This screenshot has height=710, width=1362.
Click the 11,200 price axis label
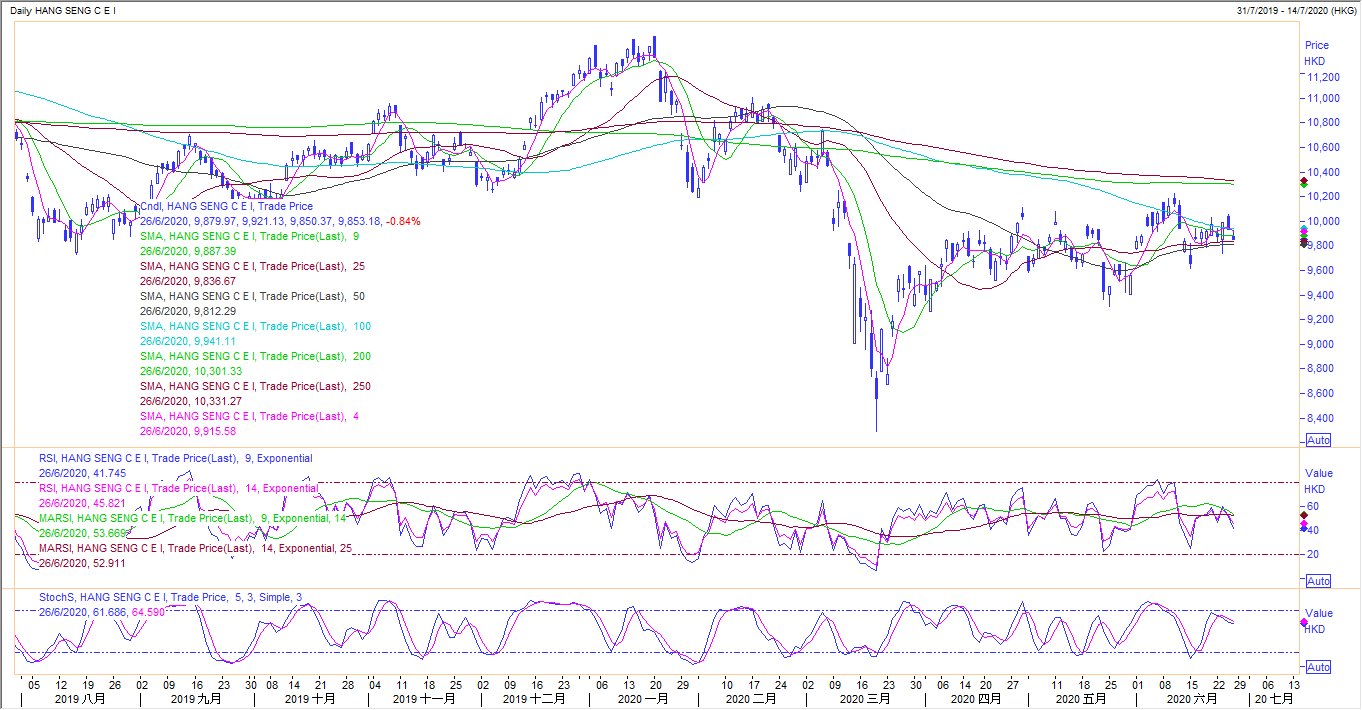[x=1324, y=77]
